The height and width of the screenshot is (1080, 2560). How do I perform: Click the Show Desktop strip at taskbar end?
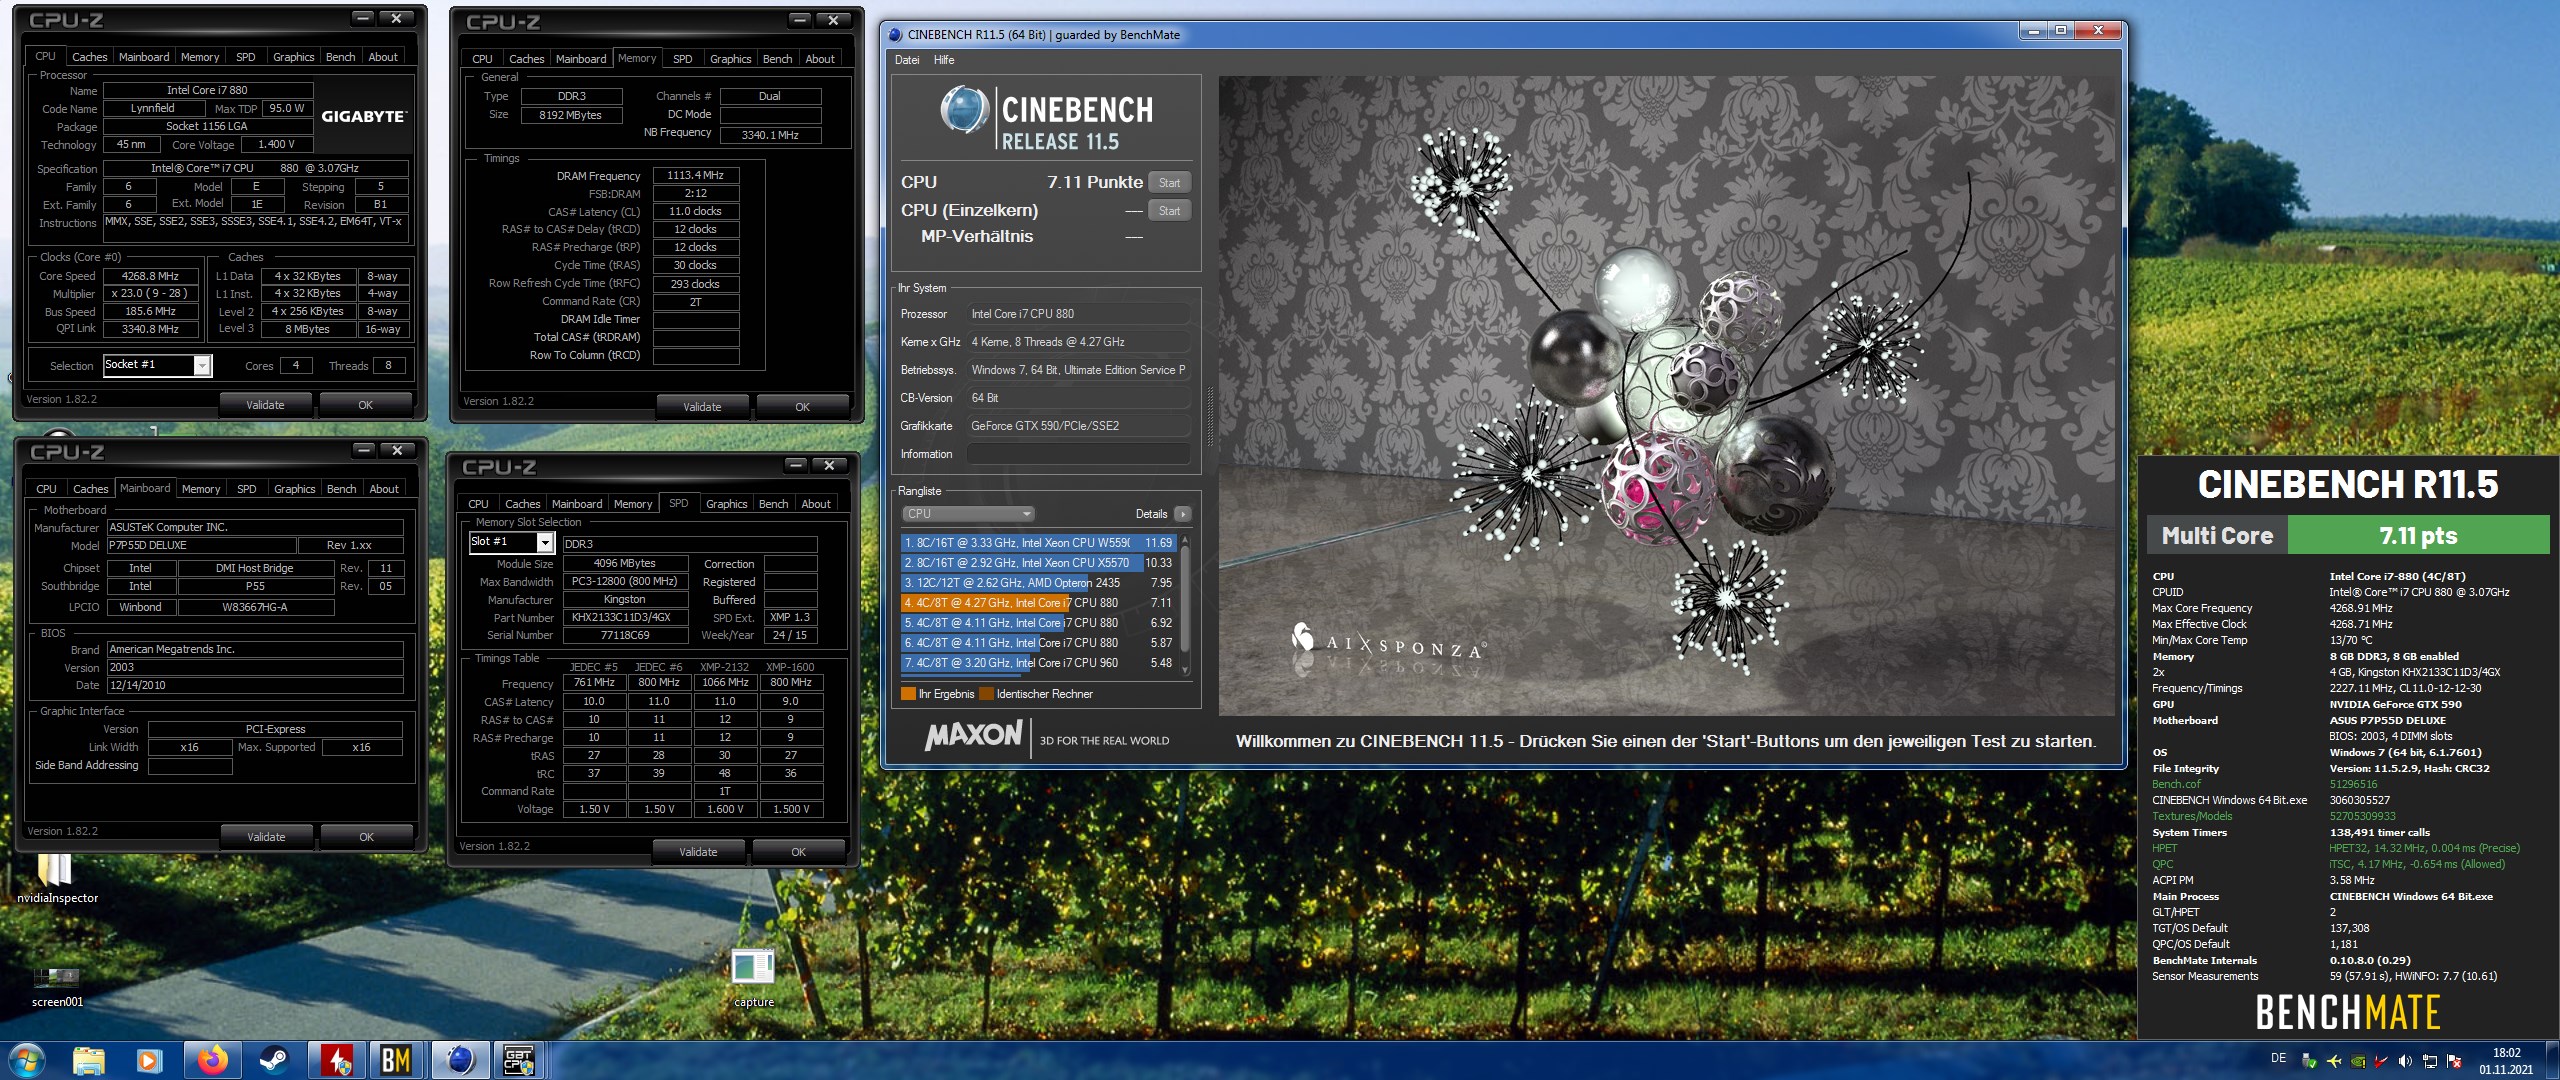tap(2552, 1060)
